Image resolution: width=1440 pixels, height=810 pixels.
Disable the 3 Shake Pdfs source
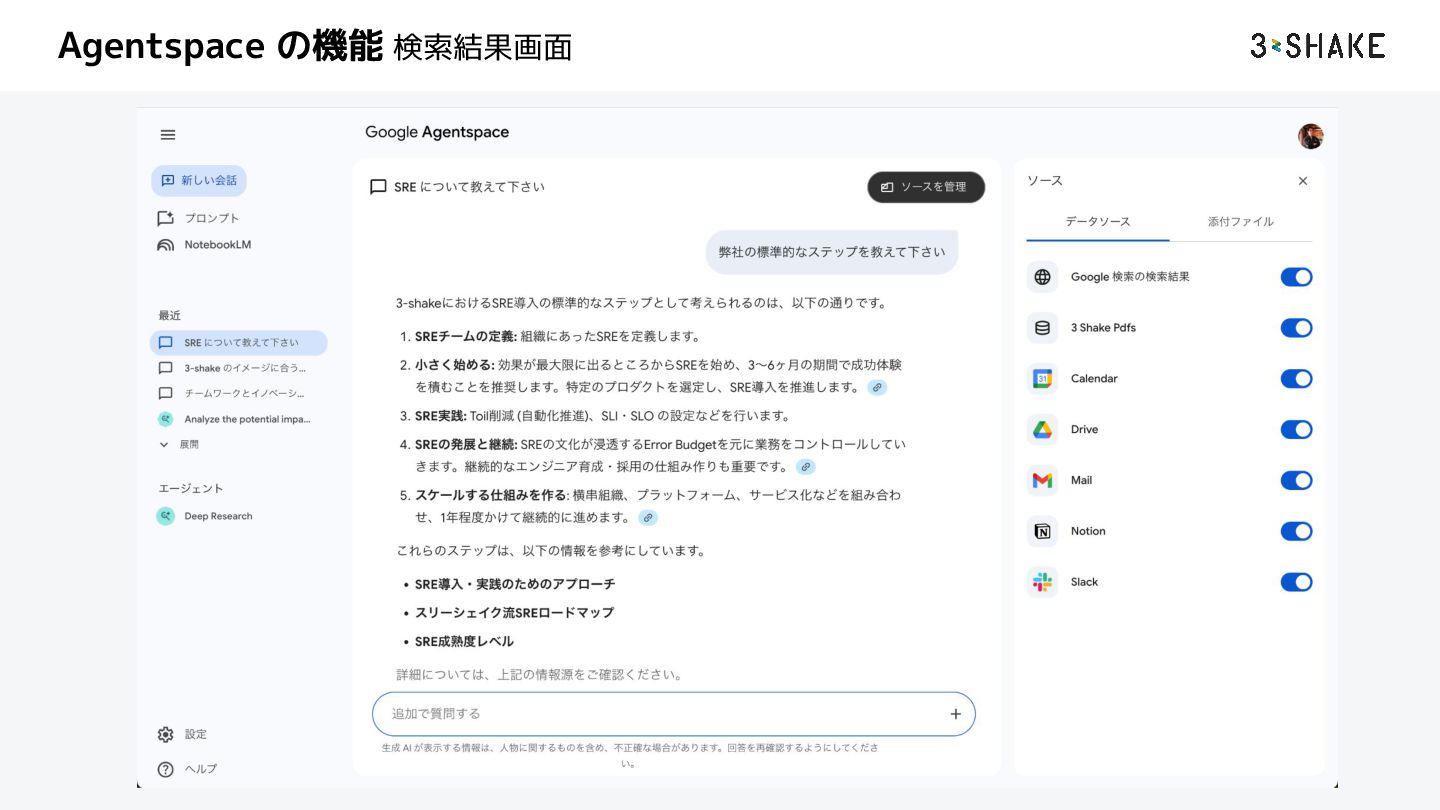tap(1296, 328)
